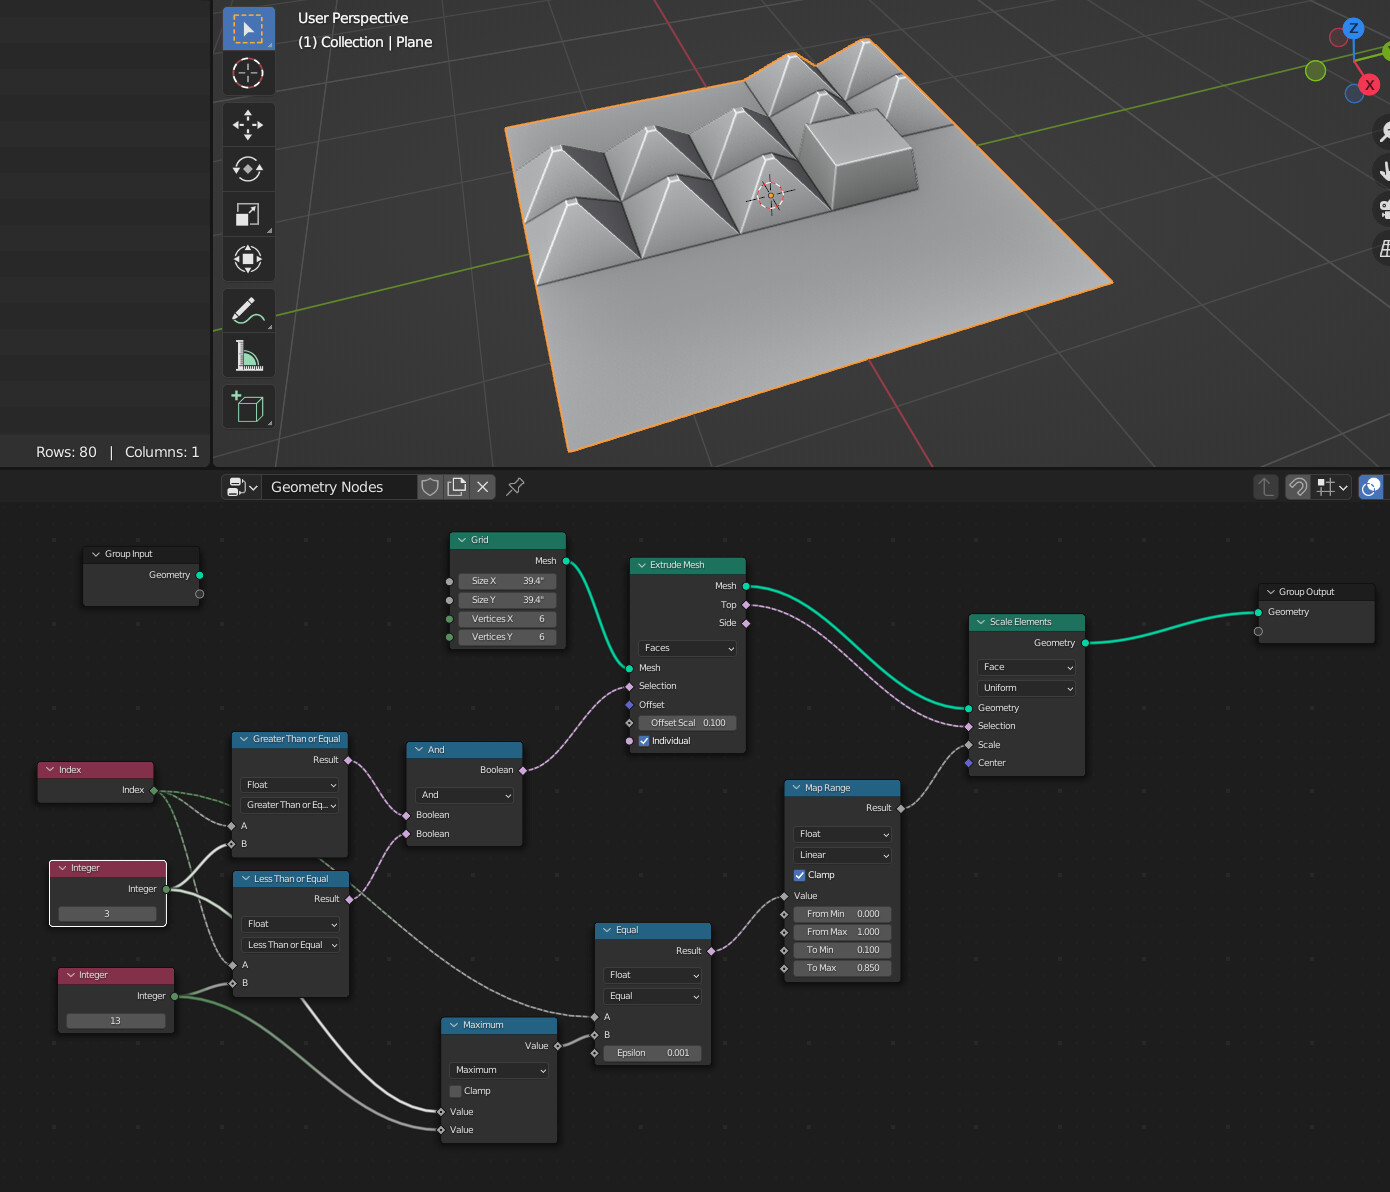The width and height of the screenshot is (1390, 1192).
Task: Toggle fake user shield for Geometry Nodes tree
Action: (430, 487)
